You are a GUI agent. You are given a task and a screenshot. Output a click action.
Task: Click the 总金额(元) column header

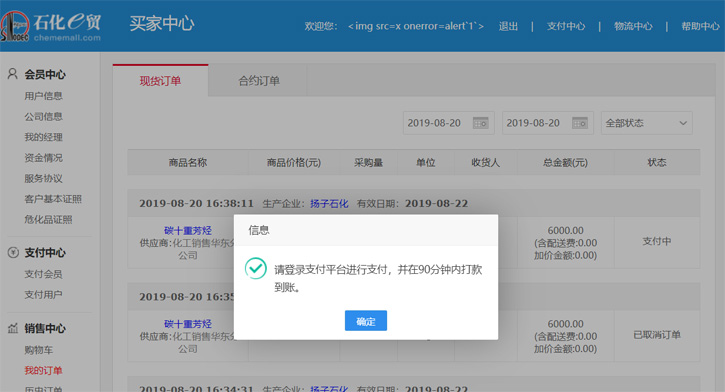point(565,162)
